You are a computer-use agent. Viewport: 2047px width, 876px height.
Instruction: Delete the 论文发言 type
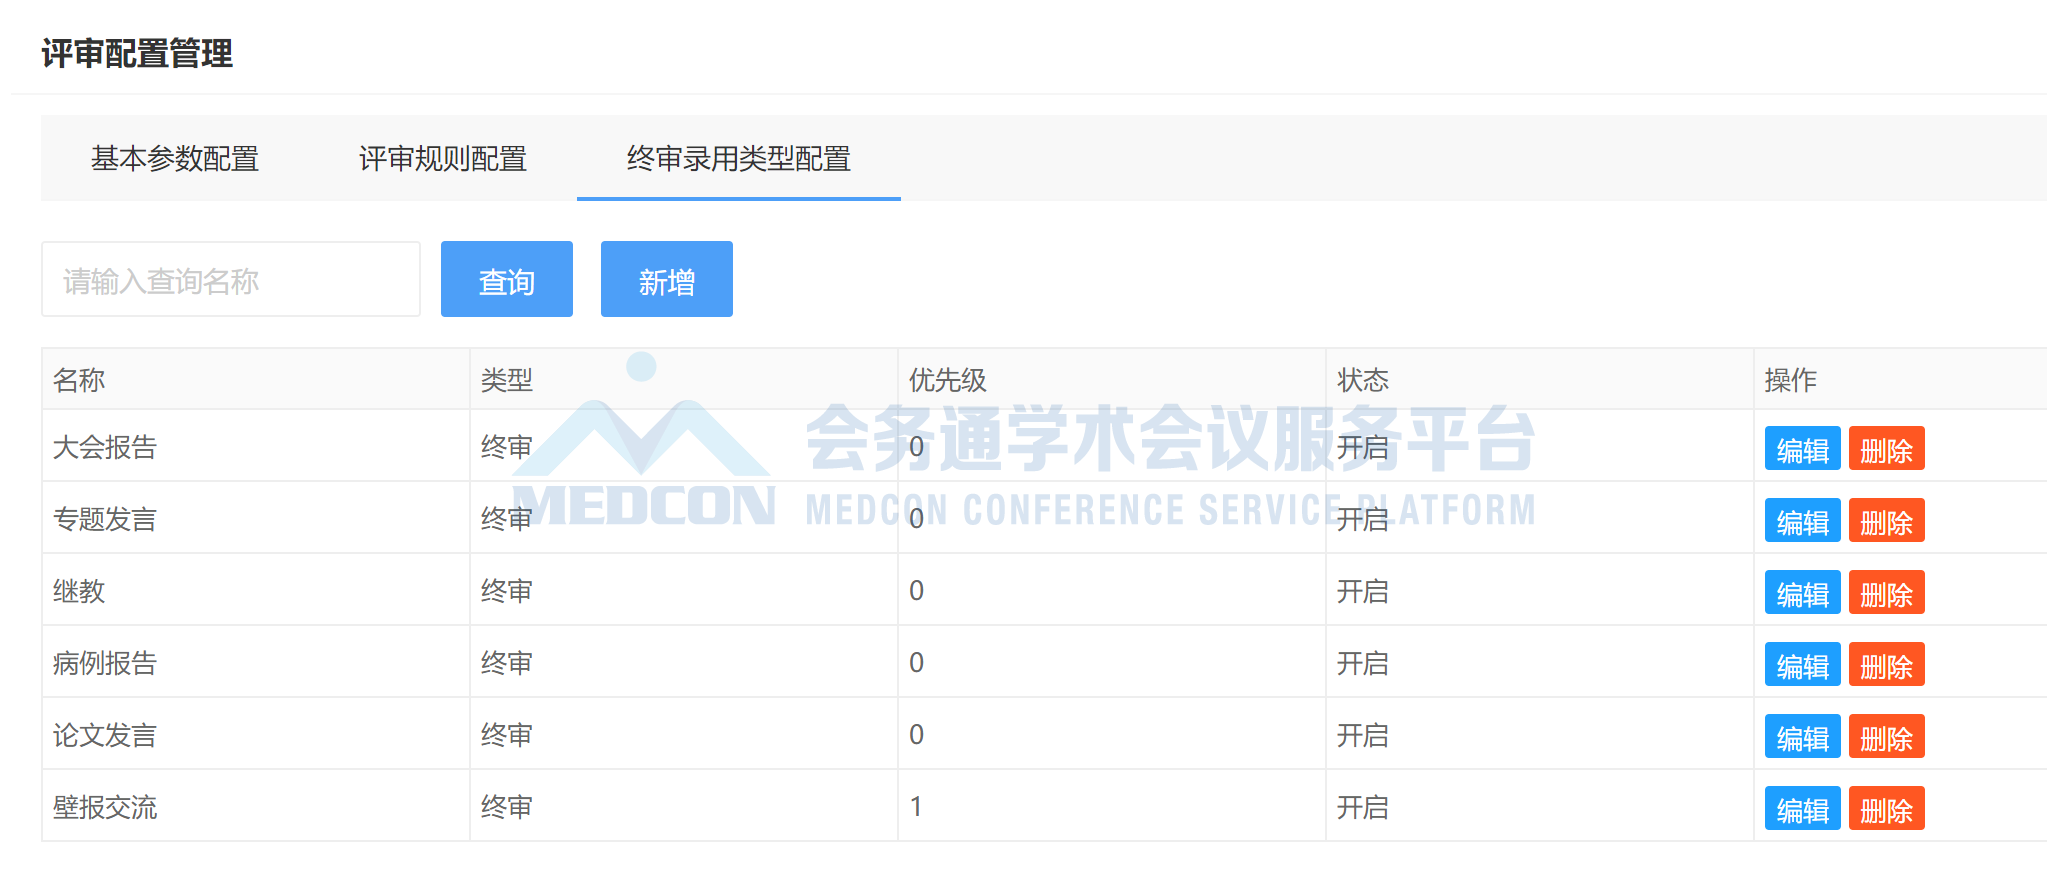[x=1885, y=737]
